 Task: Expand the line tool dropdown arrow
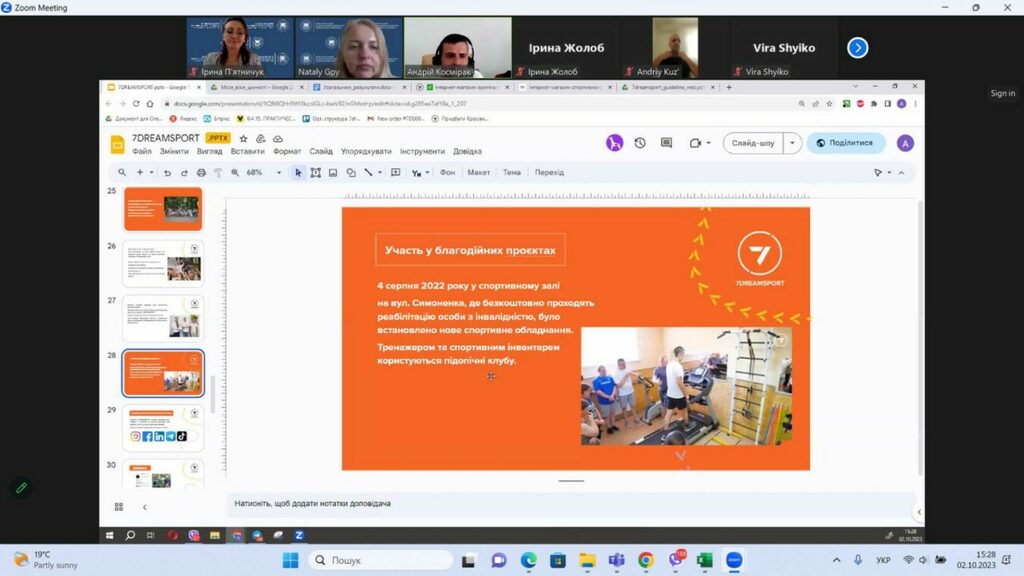[x=380, y=172]
